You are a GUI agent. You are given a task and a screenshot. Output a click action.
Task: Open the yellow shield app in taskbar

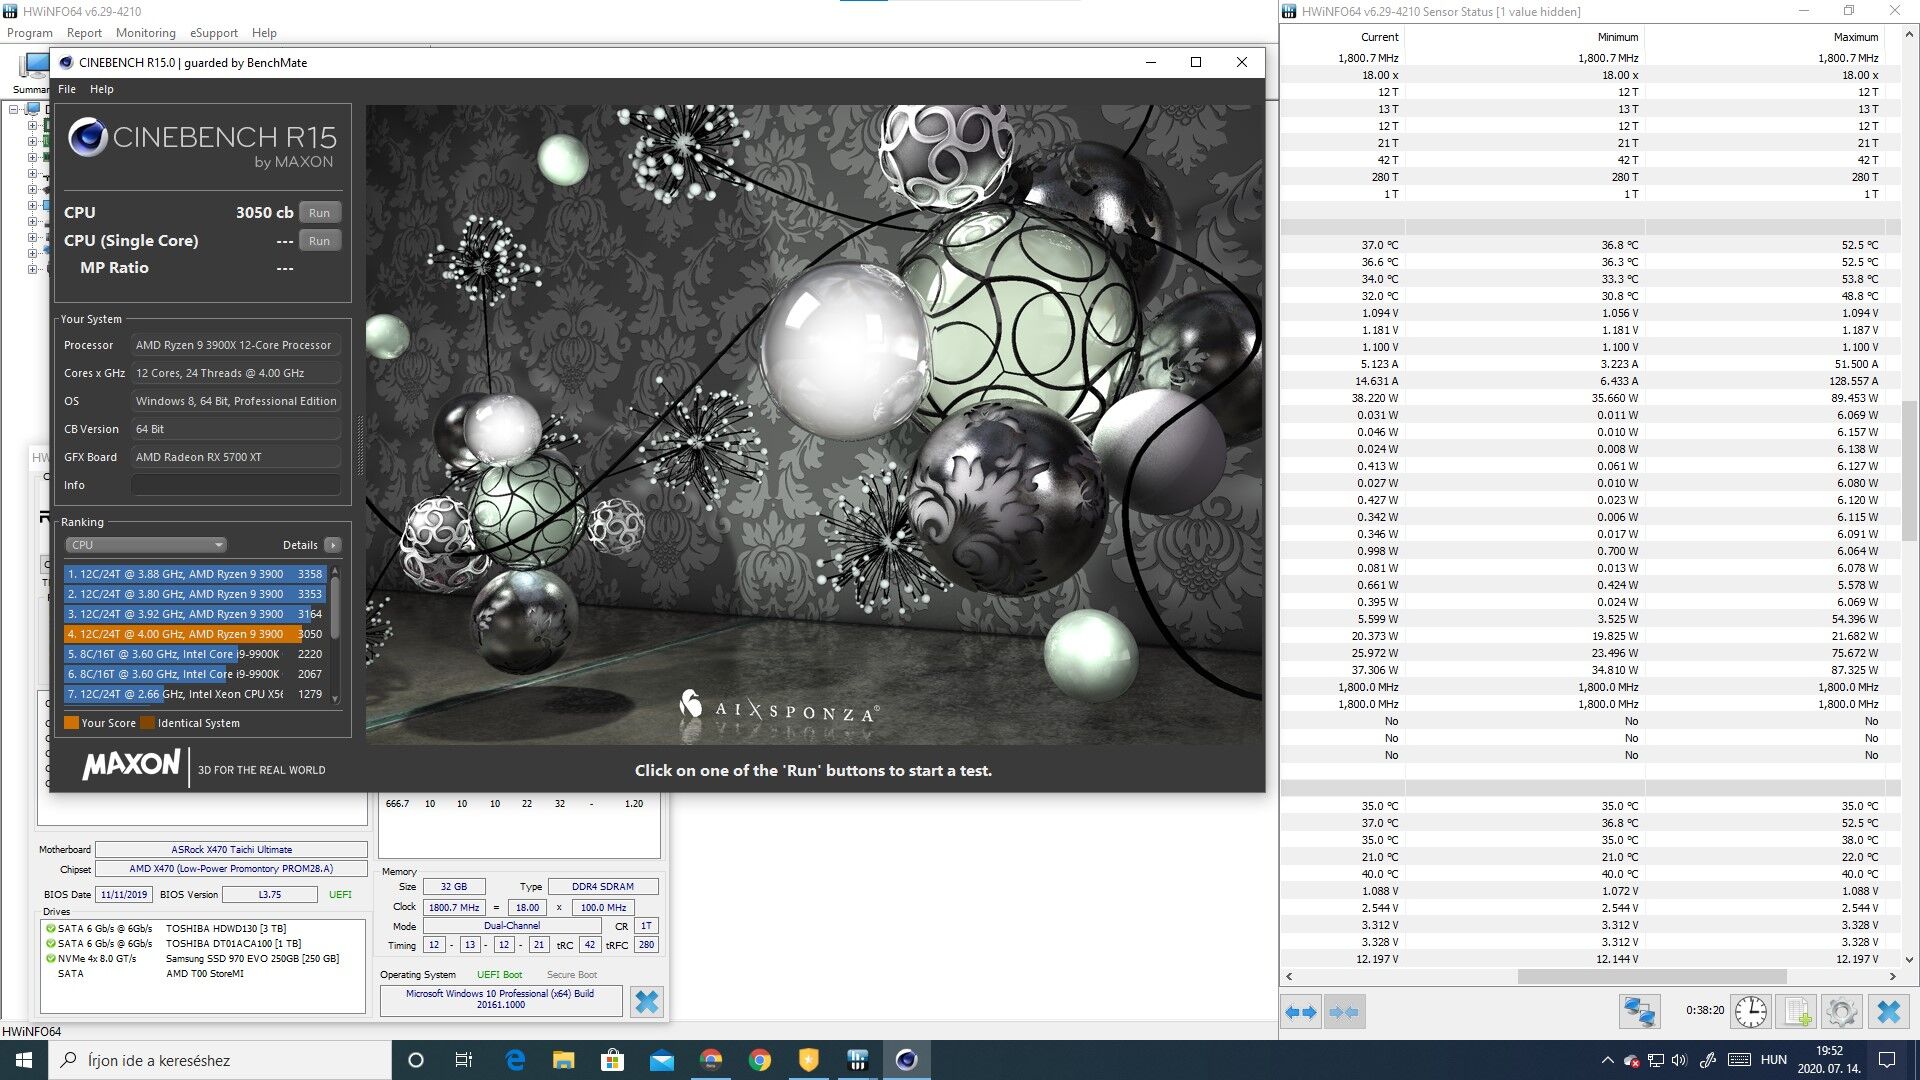809,1060
